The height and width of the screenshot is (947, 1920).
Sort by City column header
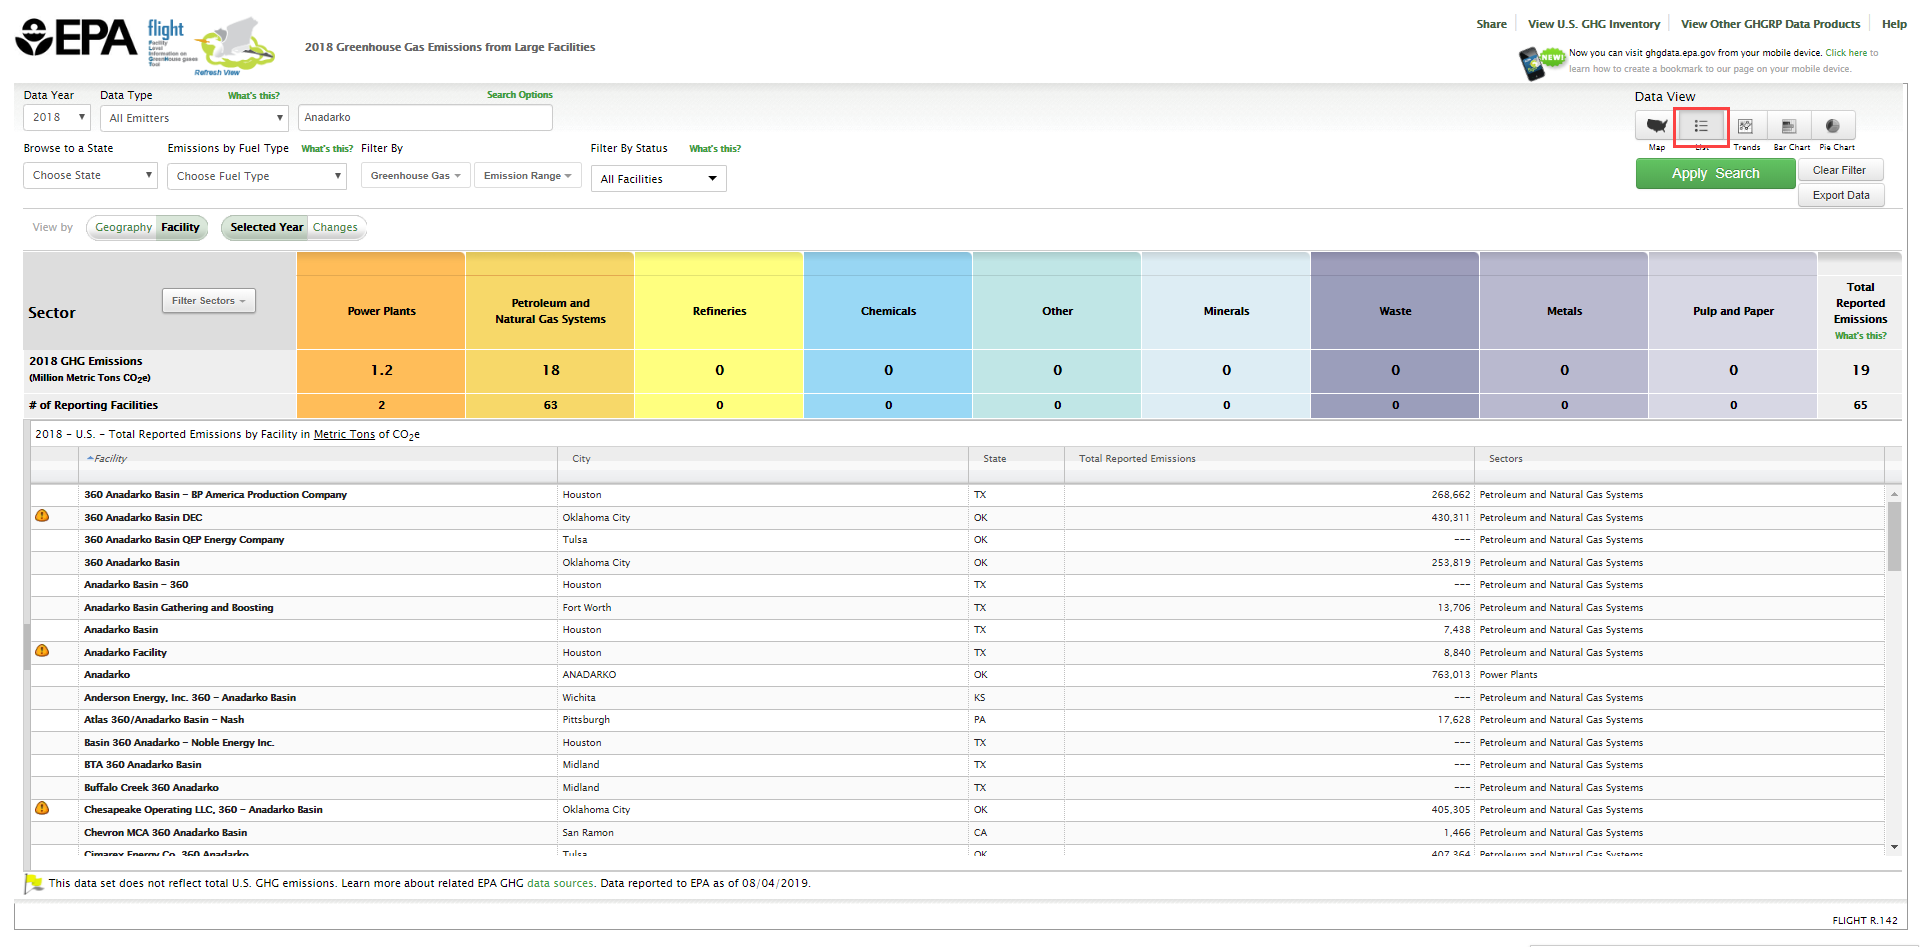coord(581,459)
